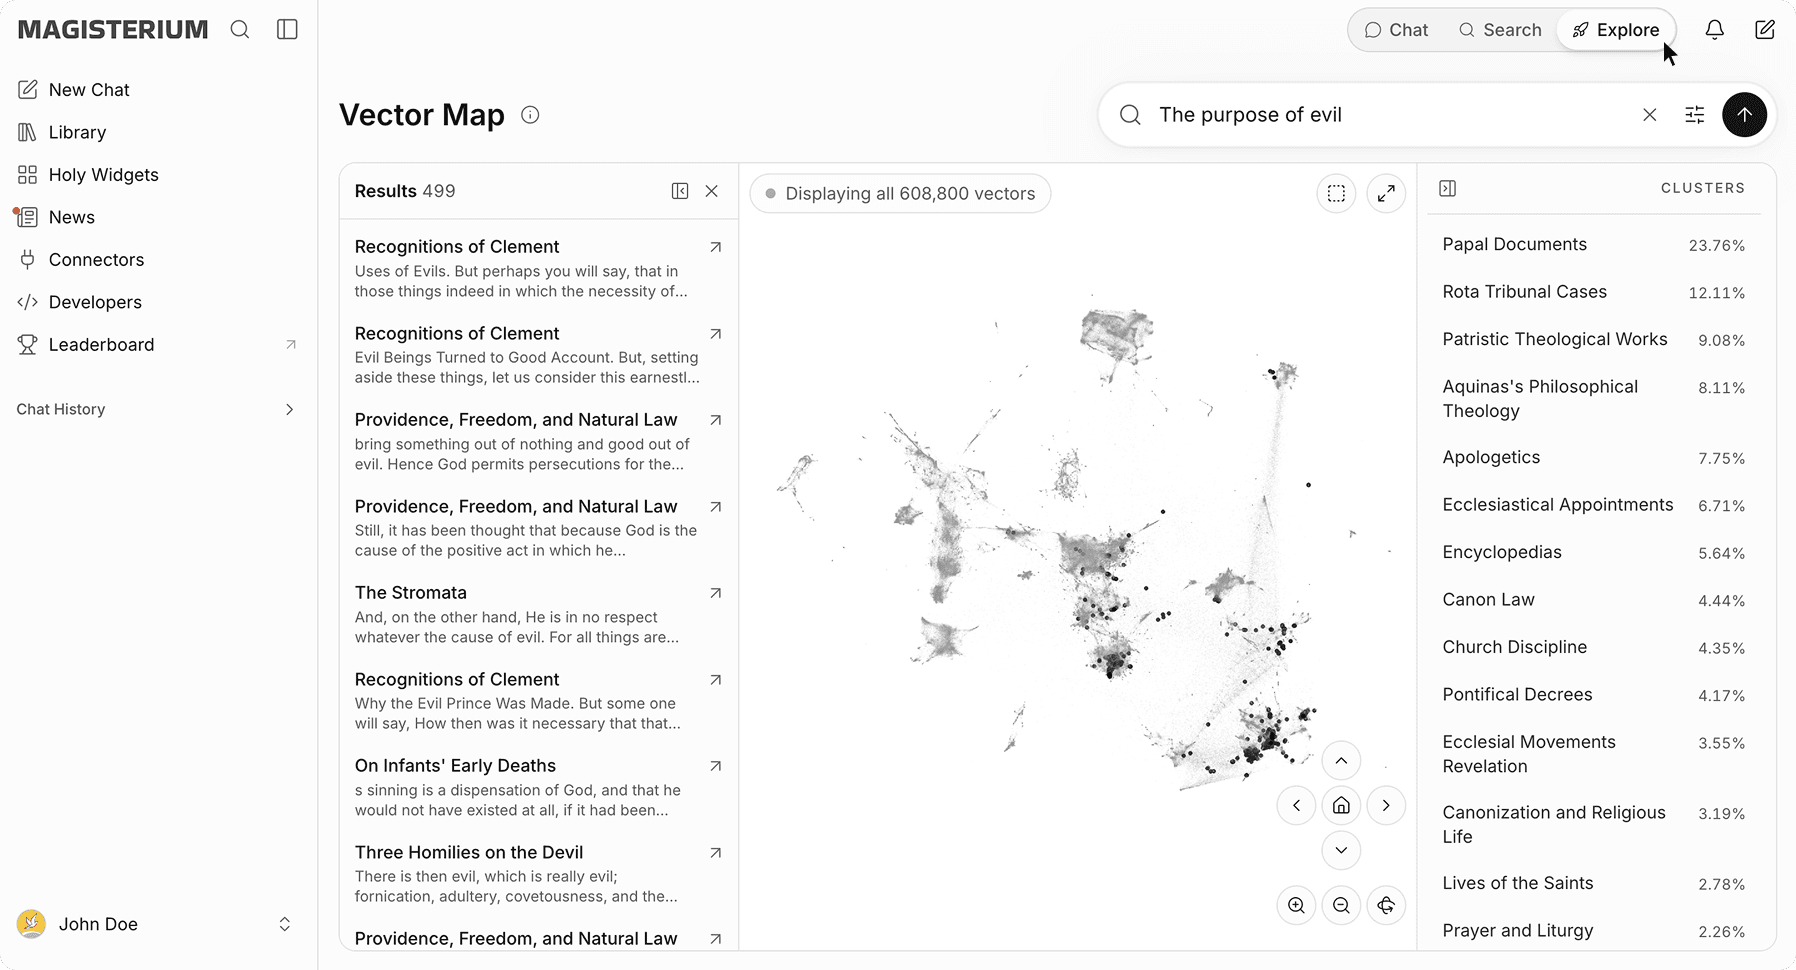Image resolution: width=1796 pixels, height=970 pixels.
Task: Open the Leaderboard link
Action: click(158, 345)
